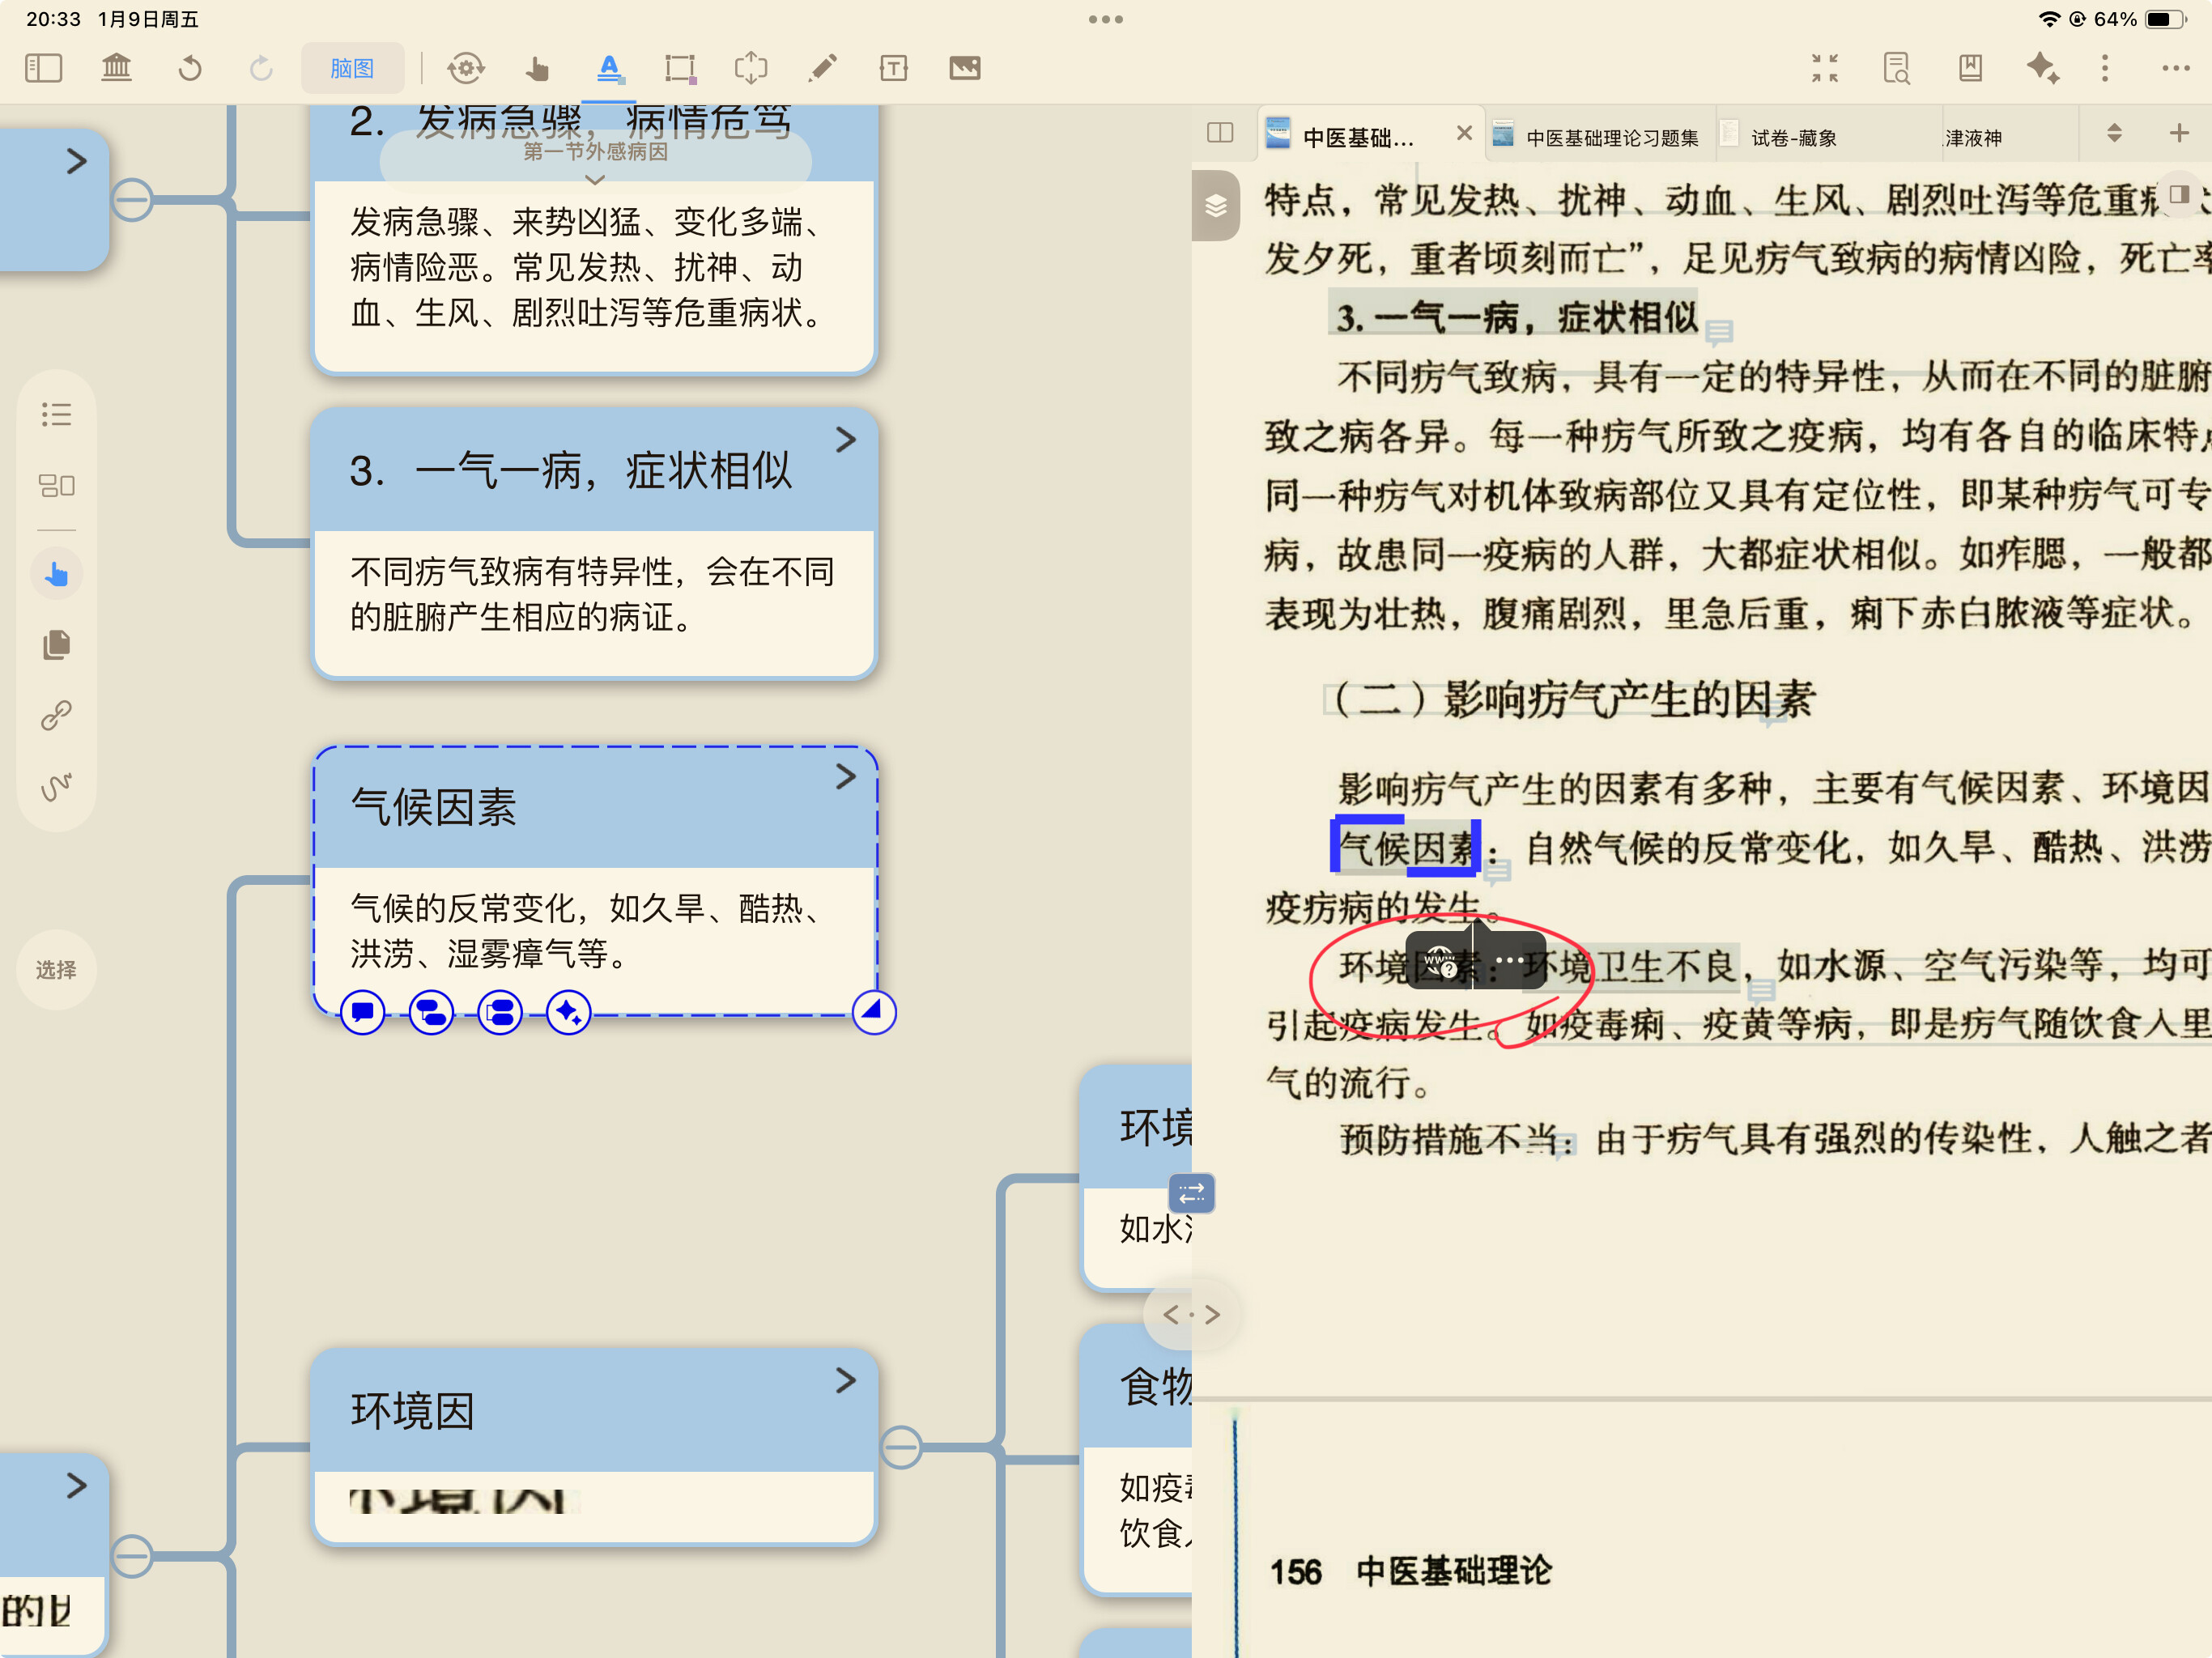The height and width of the screenshot is (1658, 2212).
Task: Click the undo arrow in toolbar
Action: [x=190, y=68]
